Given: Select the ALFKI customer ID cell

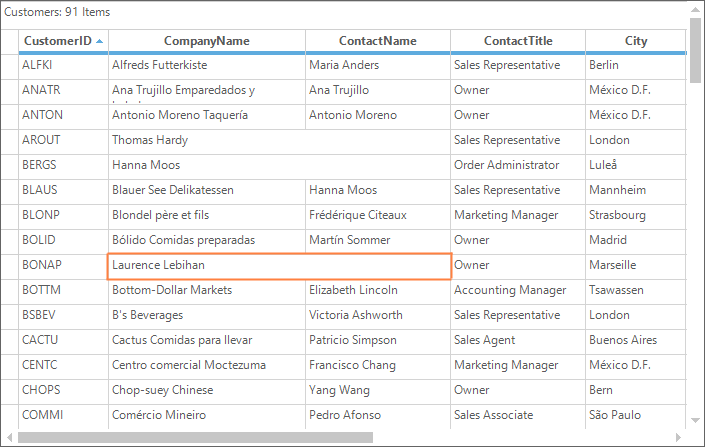Looking at the screenshot, I should coord(63,65).
